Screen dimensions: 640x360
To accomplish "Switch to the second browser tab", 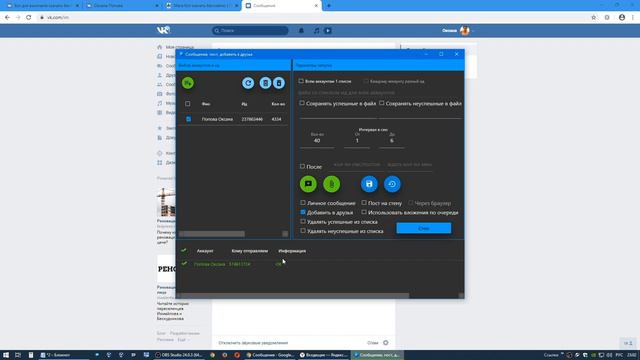I will coord(122,6).
